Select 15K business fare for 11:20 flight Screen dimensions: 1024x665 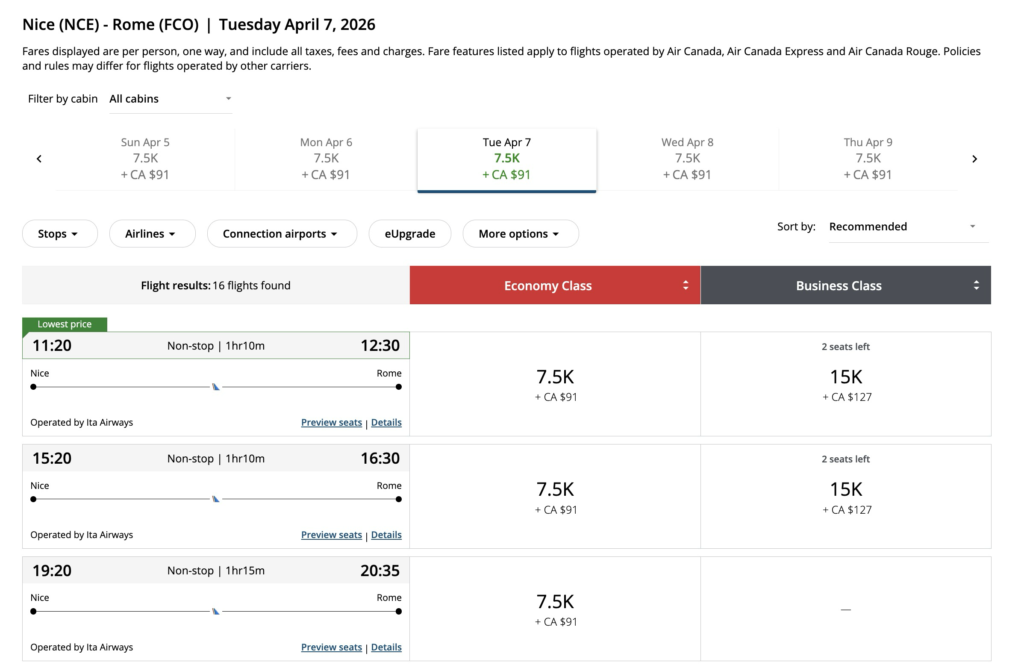[x=845, y=385]
